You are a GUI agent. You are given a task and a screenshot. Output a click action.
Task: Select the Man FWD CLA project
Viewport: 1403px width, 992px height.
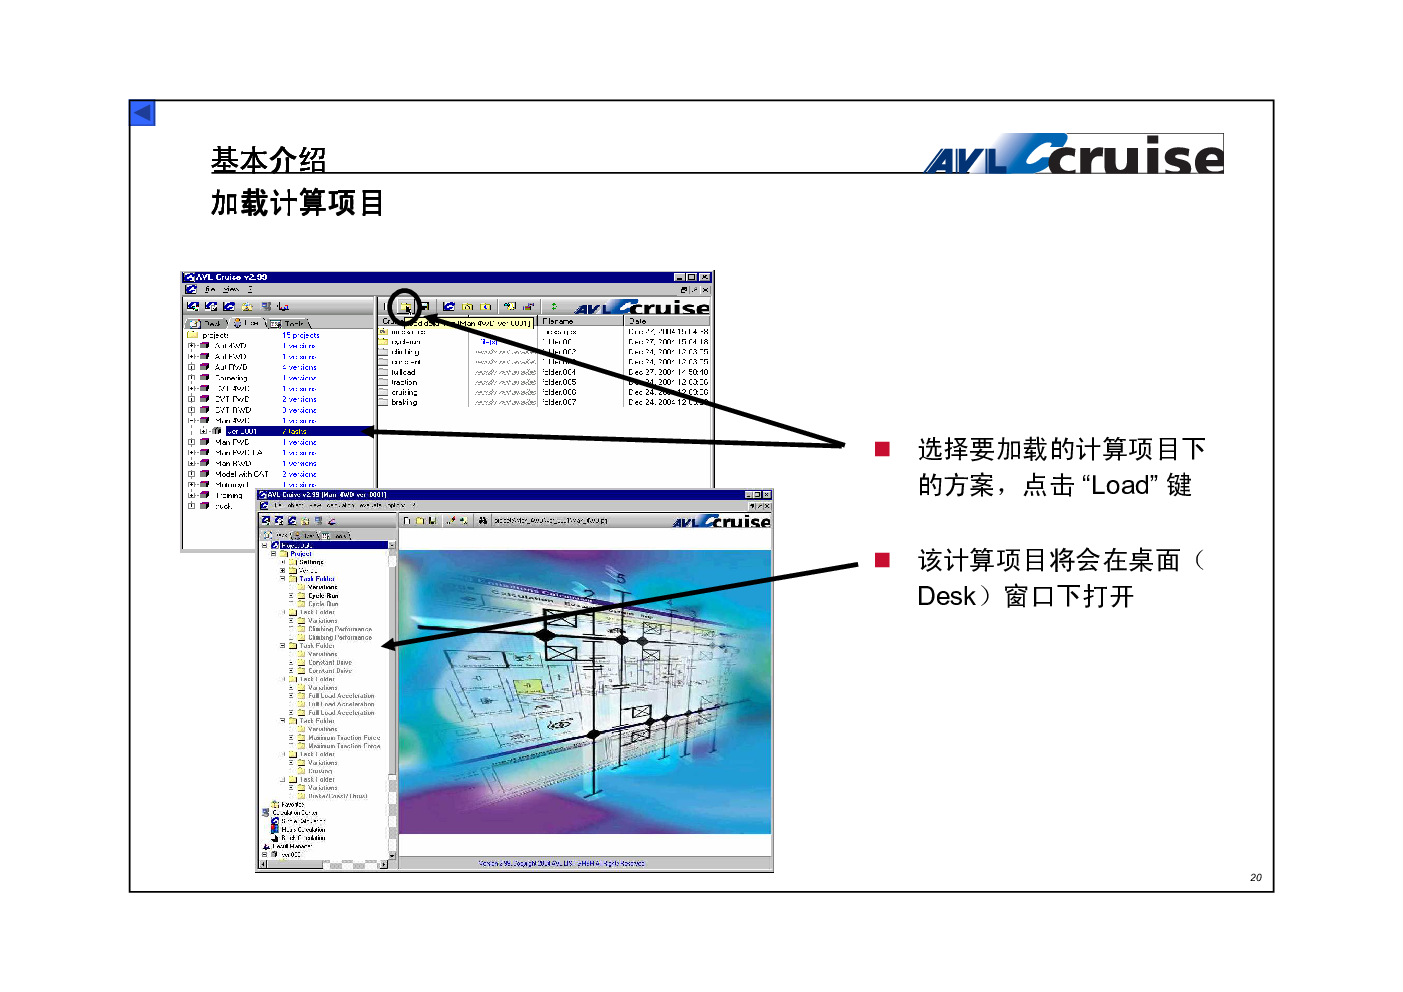click(239, 453)
